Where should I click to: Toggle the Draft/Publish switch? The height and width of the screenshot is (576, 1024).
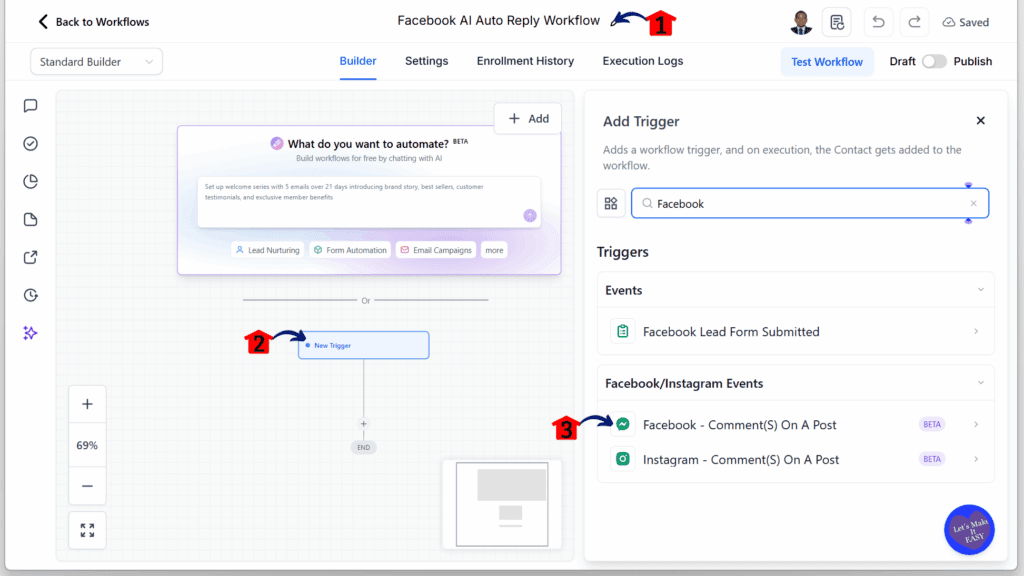click(x=934, y=61)
